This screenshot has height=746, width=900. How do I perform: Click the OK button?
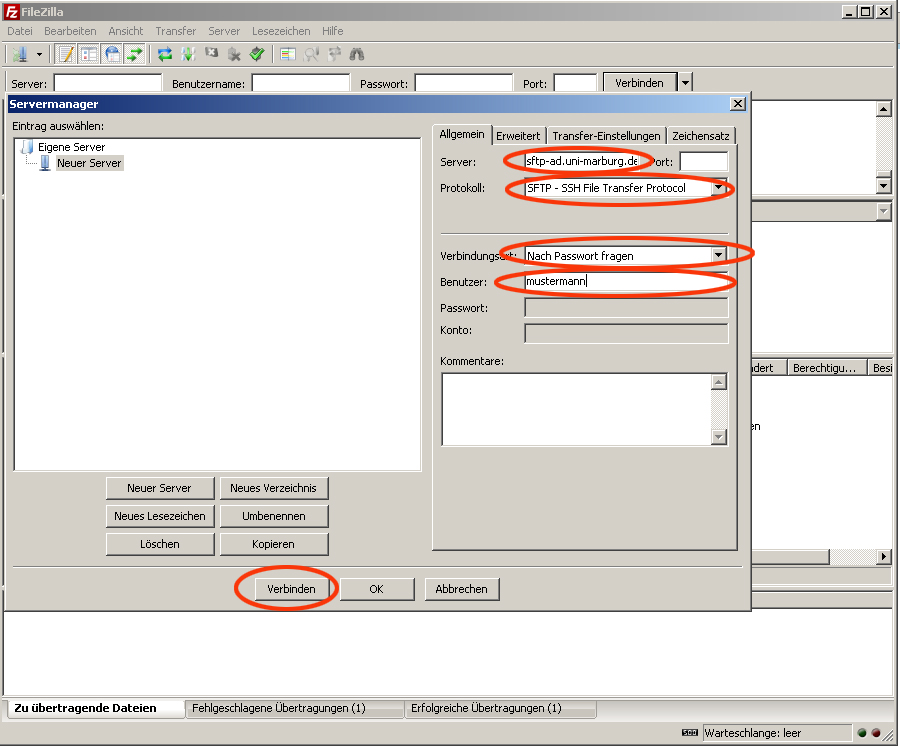coord(377,589)
